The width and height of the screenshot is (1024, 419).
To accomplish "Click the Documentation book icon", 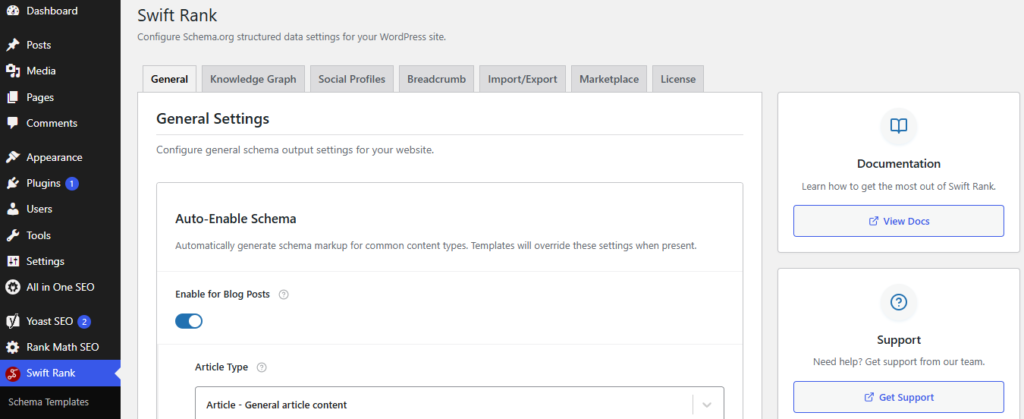I will (x=899, y=126).
